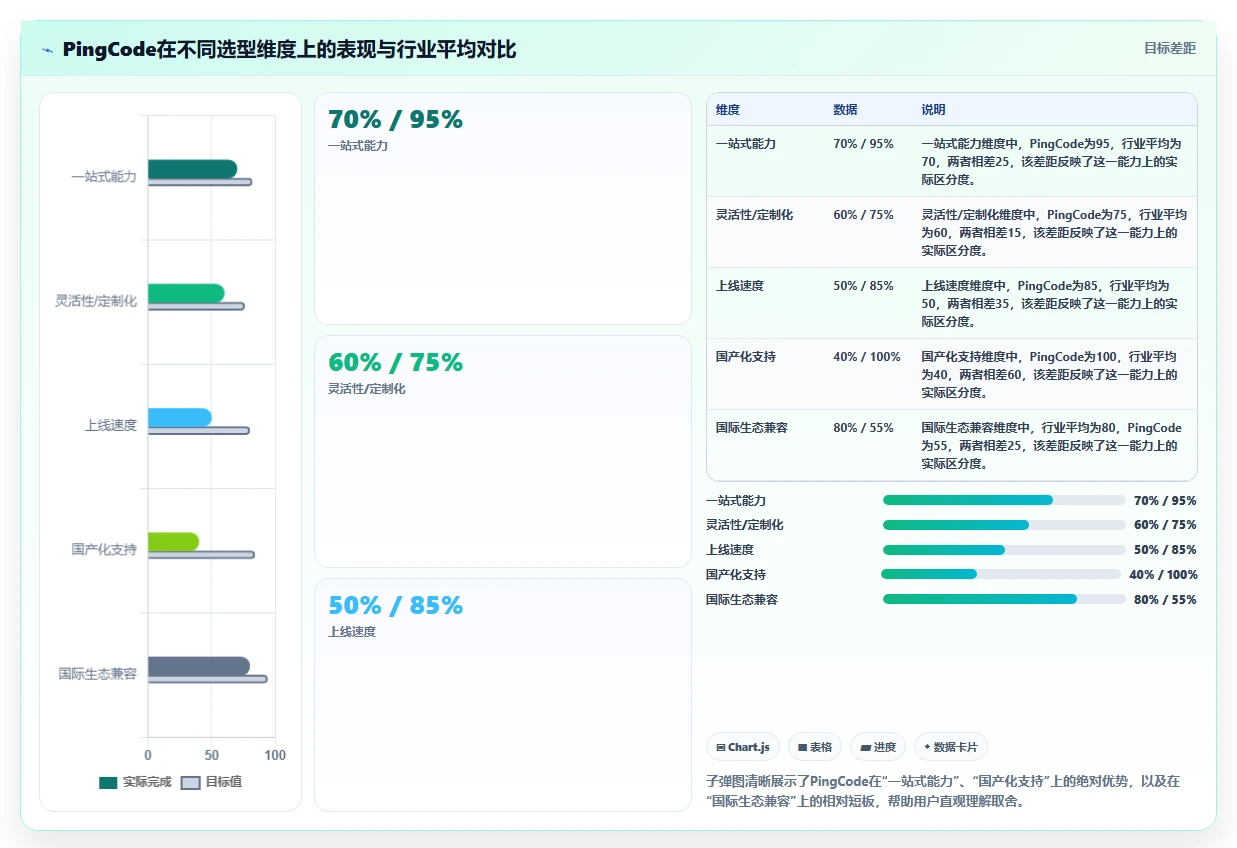
Task: Click the dark teal 一站式能力 chart bar
Action: pyautogui.click(x=192, y=169)
